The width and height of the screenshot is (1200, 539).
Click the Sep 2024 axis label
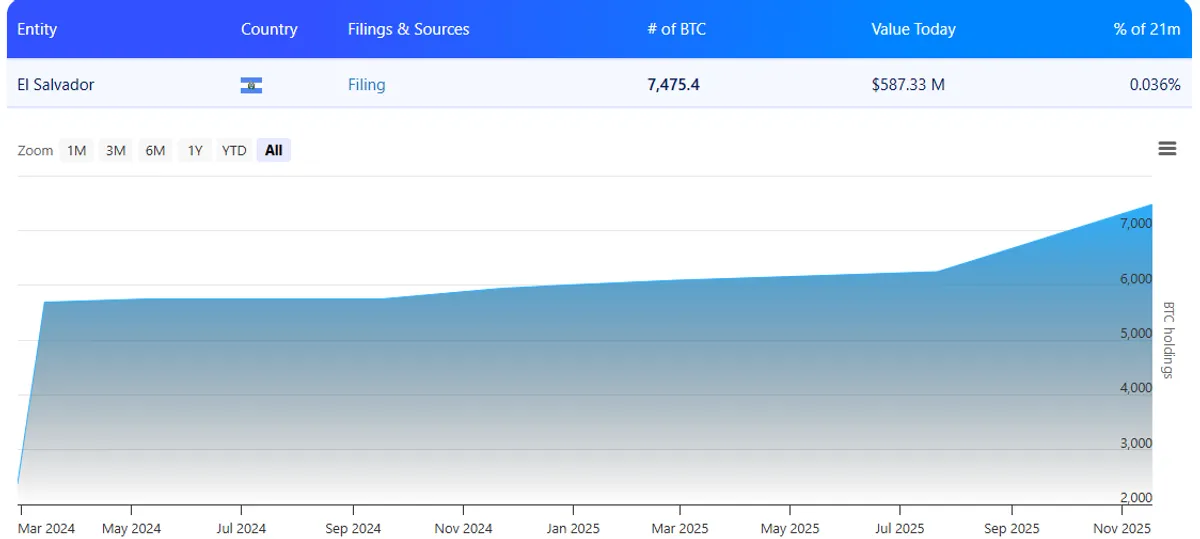pyautogui.click(x=353, y=528)
